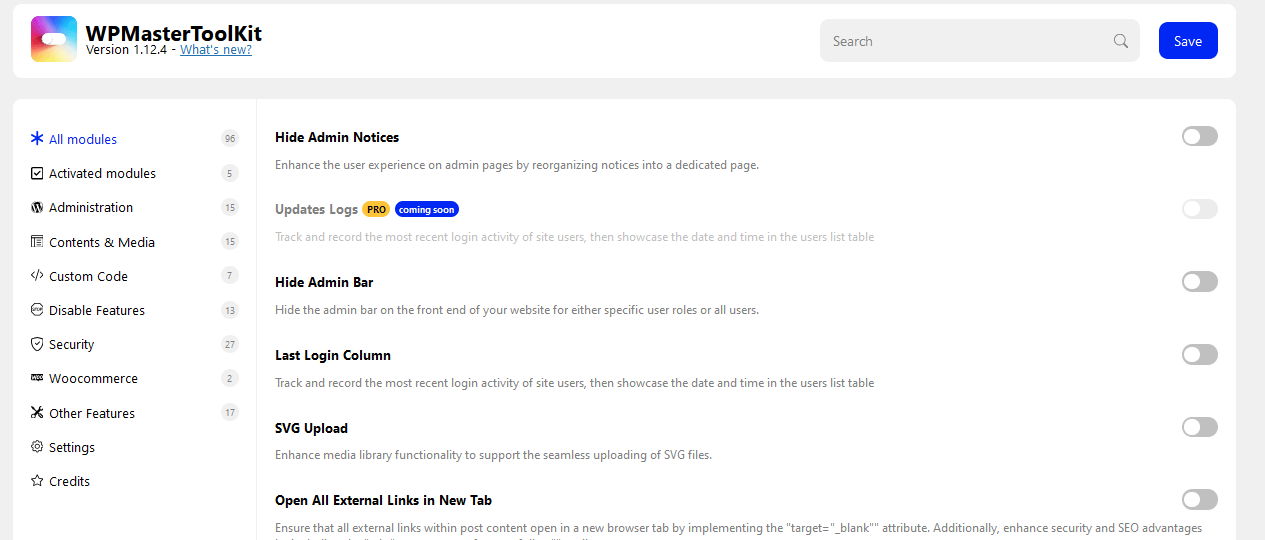This screenshot has height=540, width=1265.
Task: Click the 13 count badge for Disable Features
Action: click(x=230, y=310)
